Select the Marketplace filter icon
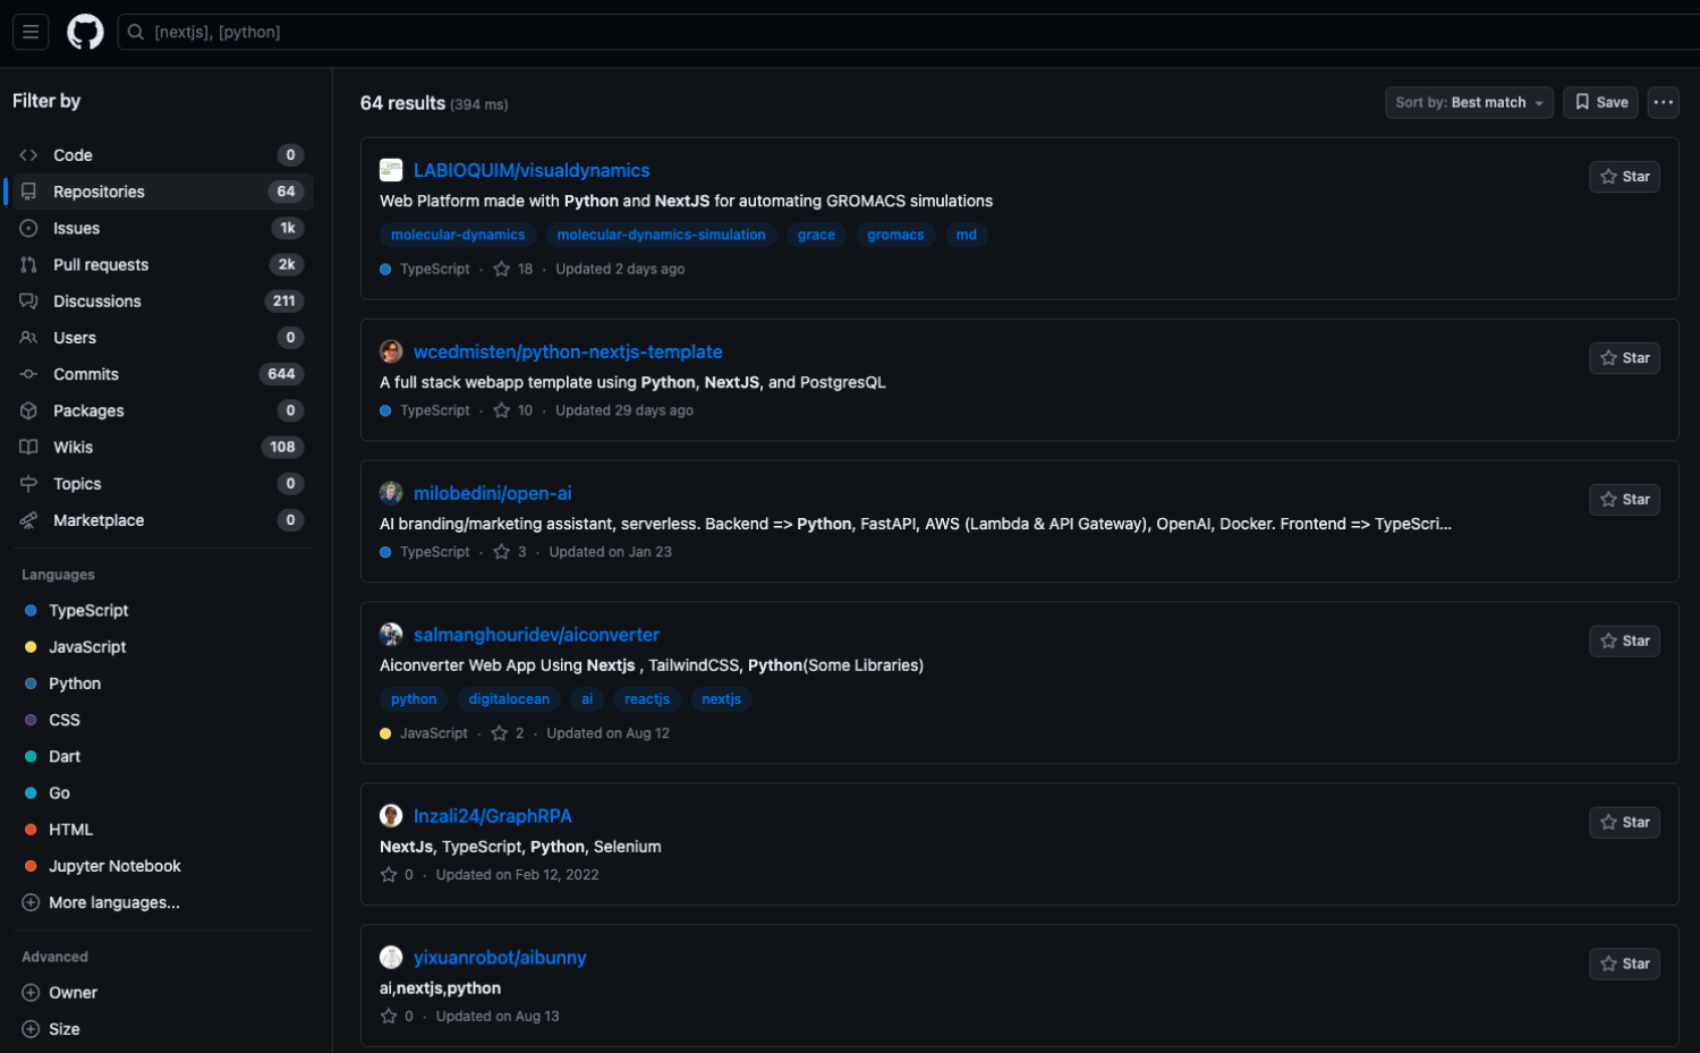 pyautogui.click(x=29, y=519)
